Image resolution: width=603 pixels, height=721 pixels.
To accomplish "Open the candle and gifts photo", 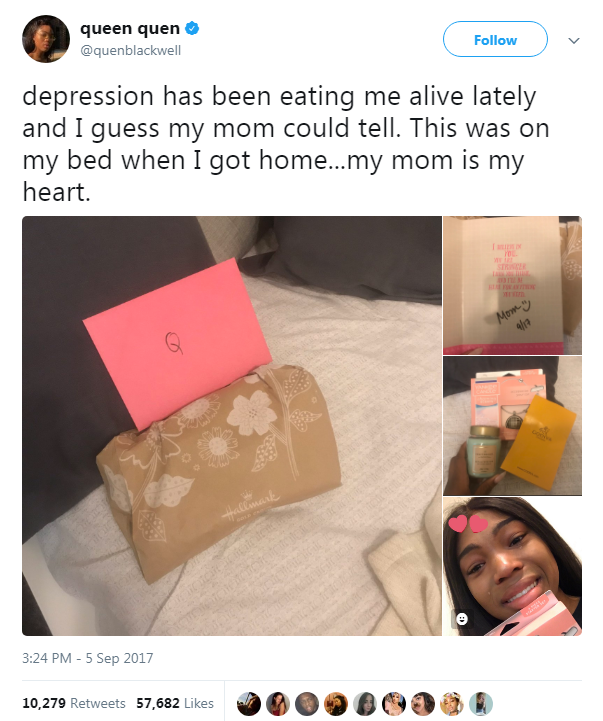I will click(x=512, y=426).
